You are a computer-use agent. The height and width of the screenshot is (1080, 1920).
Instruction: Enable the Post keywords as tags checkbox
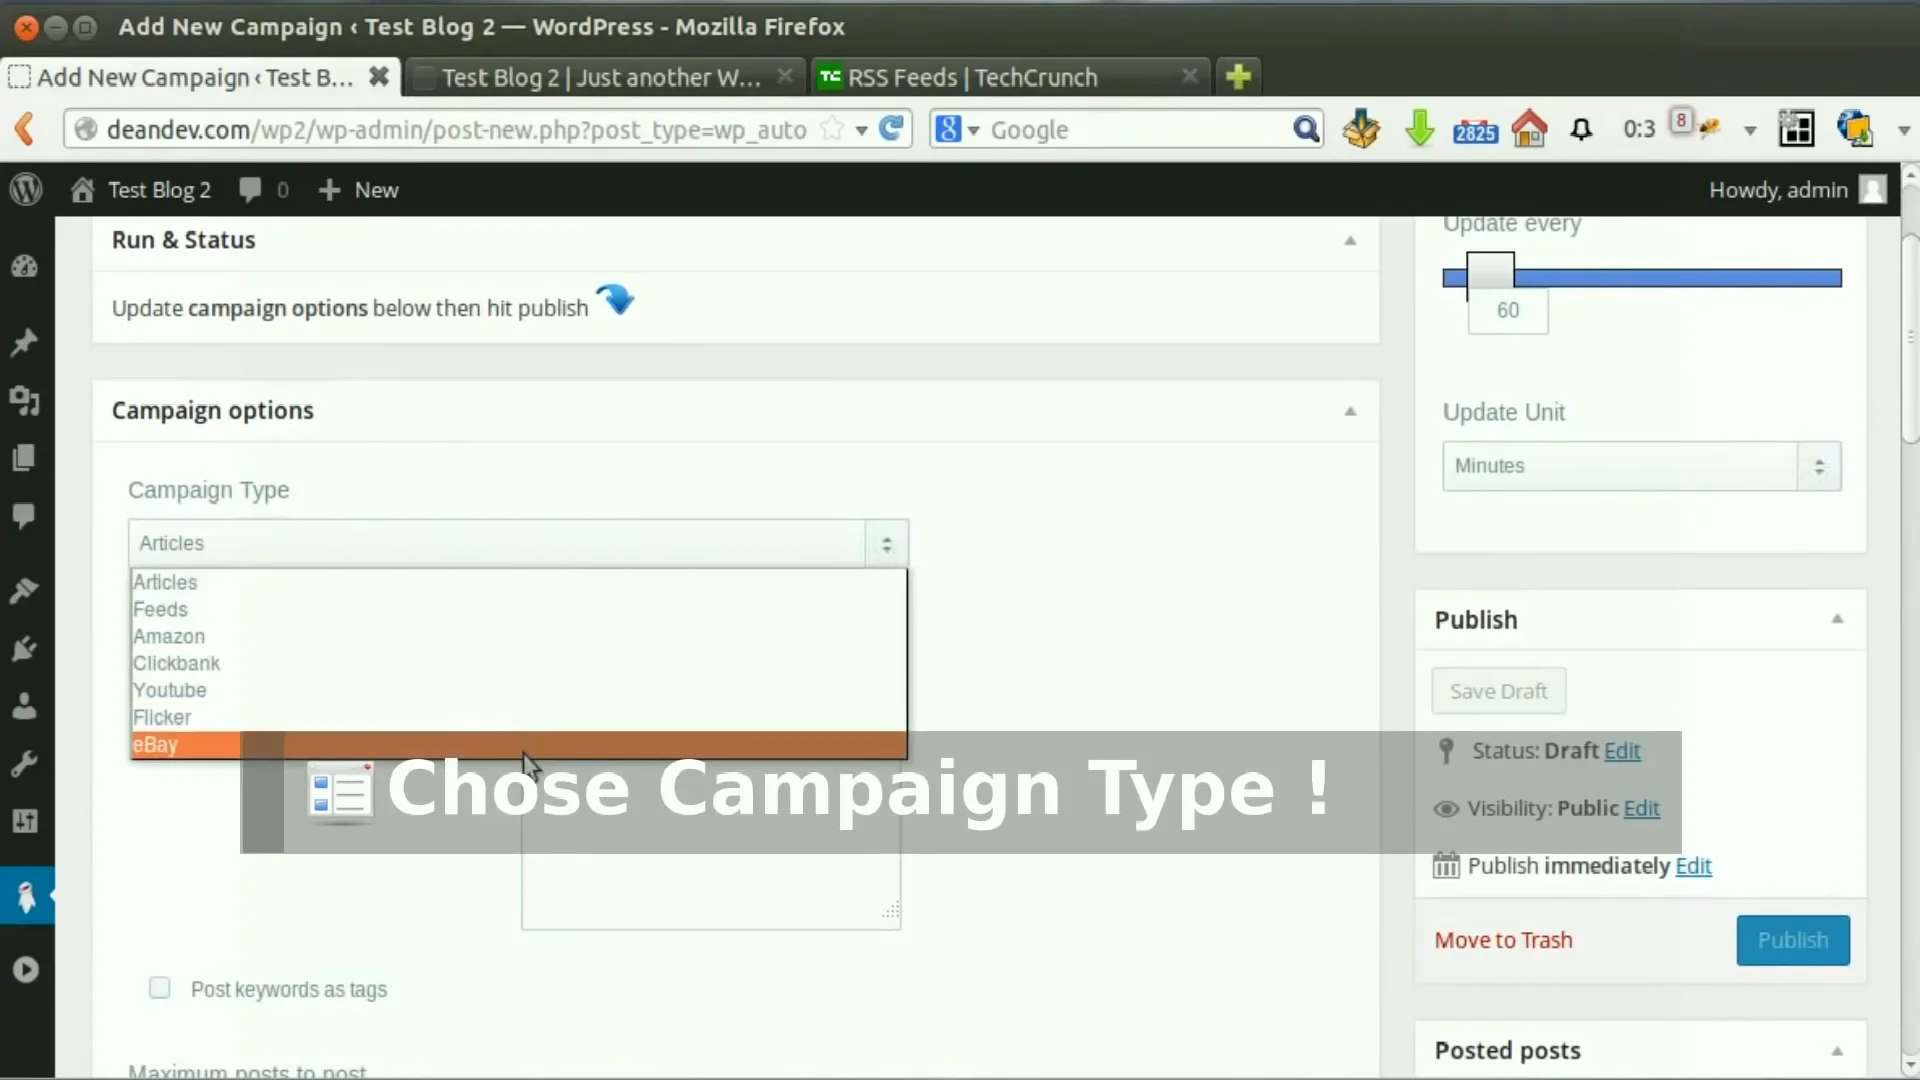159,988
